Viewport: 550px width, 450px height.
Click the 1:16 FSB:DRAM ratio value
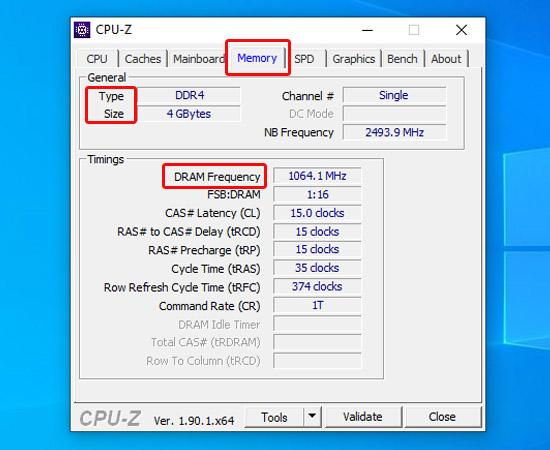click(317, 194)
